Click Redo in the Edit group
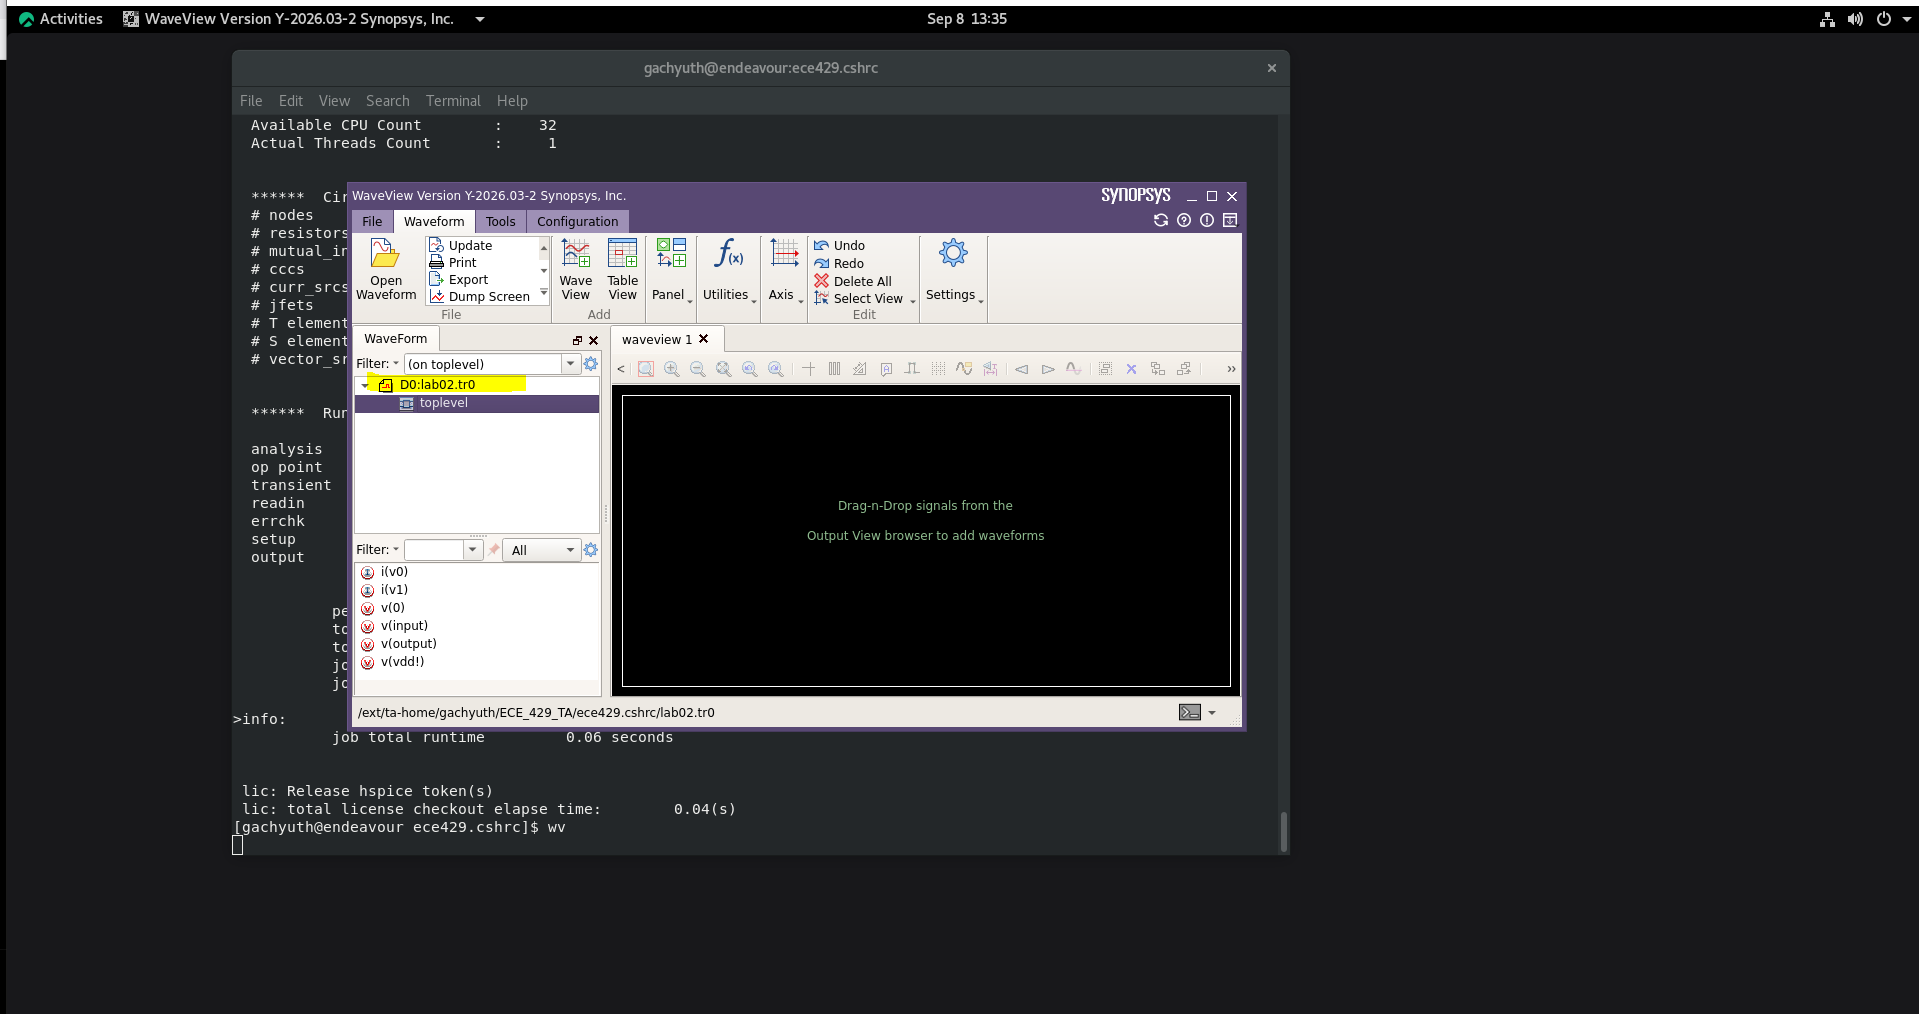The height and width of the screenshot is (1014, 1919). click(x=839, y=264)
